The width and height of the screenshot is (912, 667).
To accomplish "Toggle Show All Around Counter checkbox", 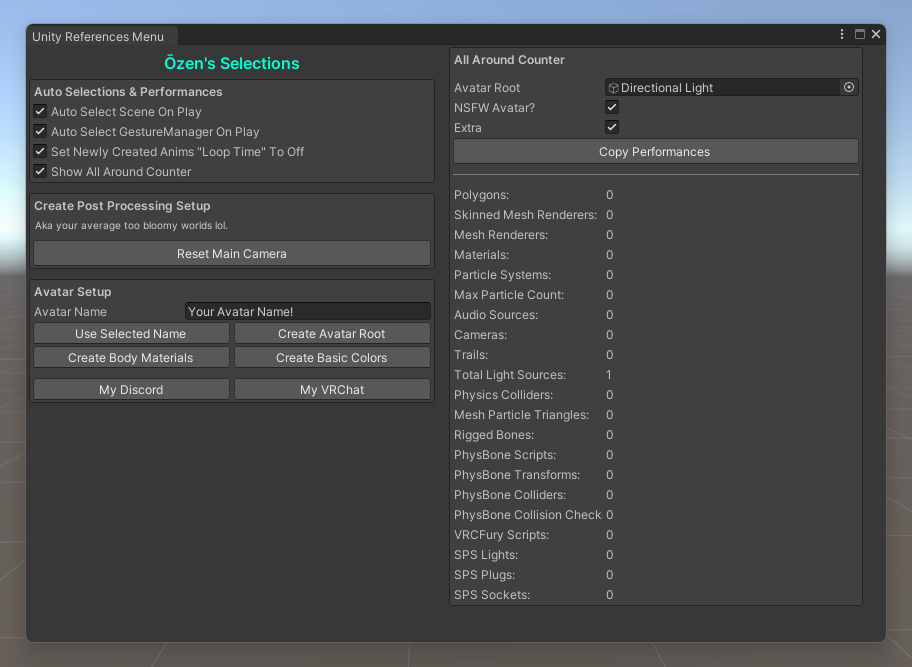I will (41, 172).
